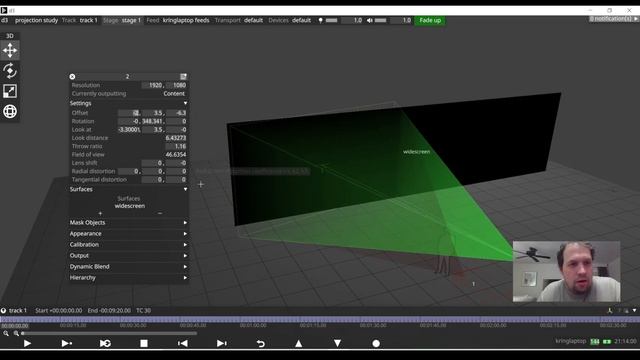
Task: Open the projection study project menu
Action: point(36,20)
